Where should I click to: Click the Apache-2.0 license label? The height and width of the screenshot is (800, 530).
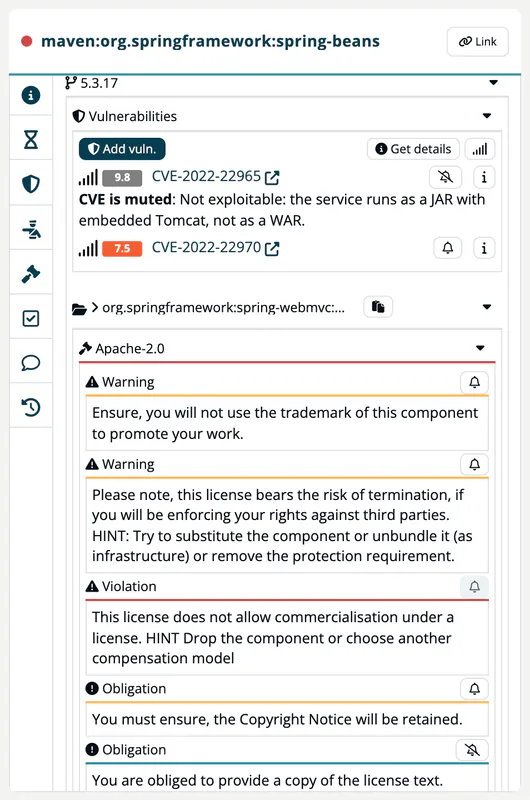point(130,348)
